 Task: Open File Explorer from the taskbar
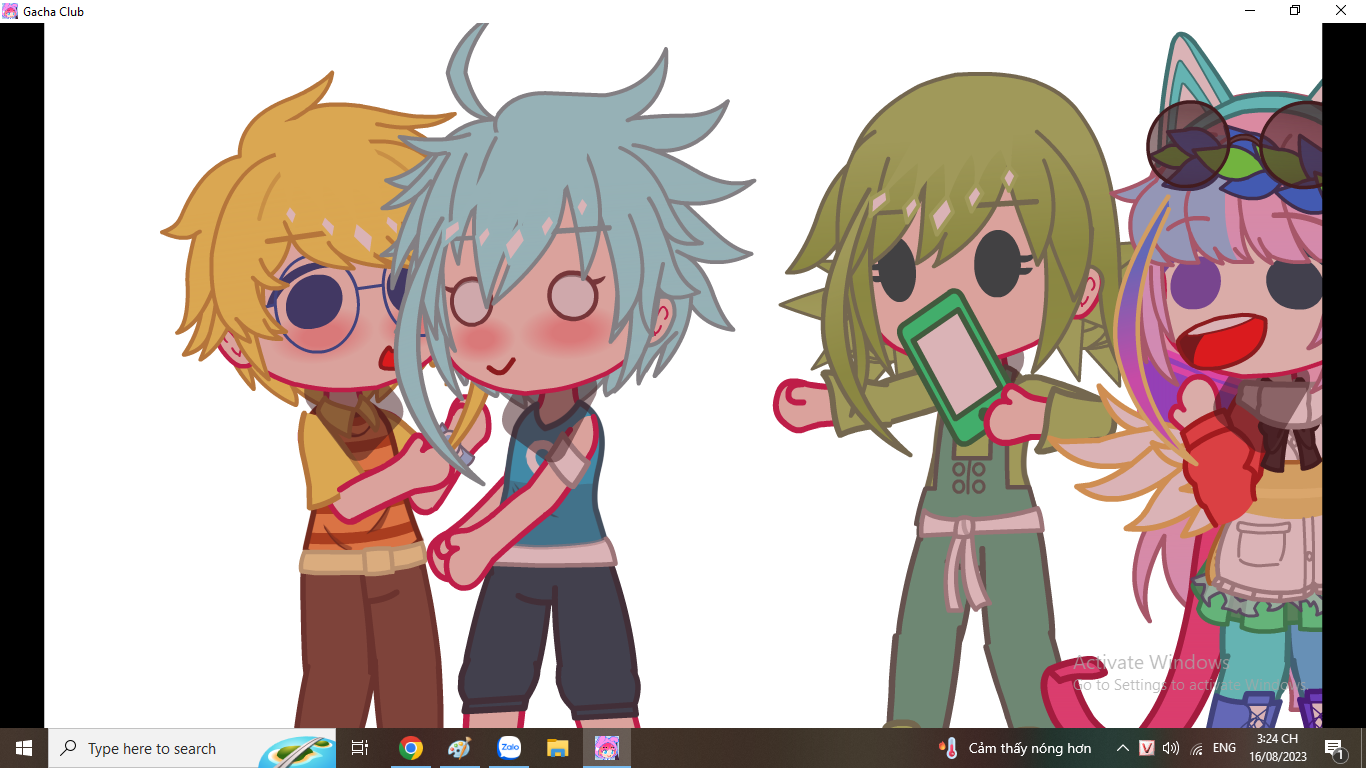(558, 748)
